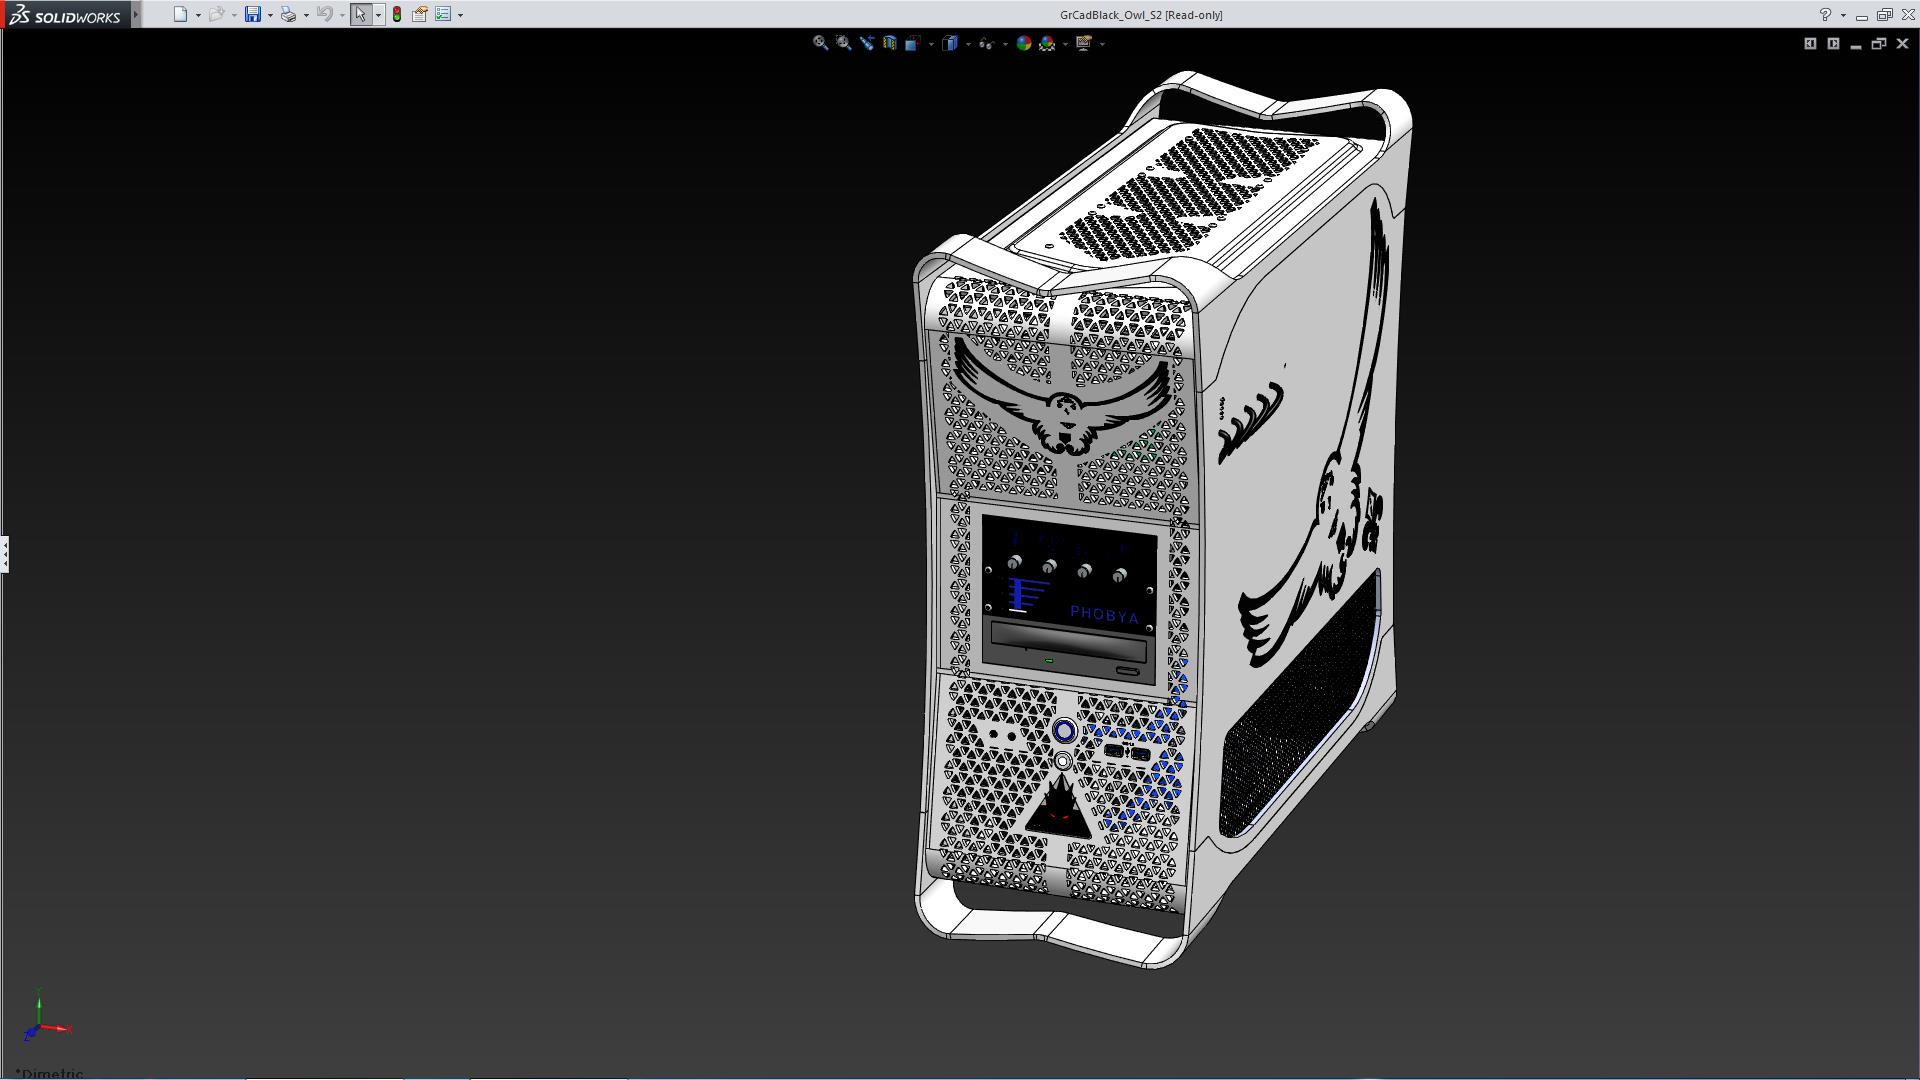Click the Save floppy disk icon
This screenshot has height=1080, width=1920.
253,14
